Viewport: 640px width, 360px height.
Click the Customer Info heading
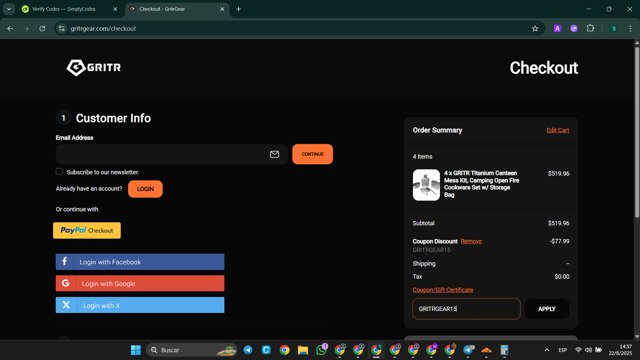coord(113,118)
